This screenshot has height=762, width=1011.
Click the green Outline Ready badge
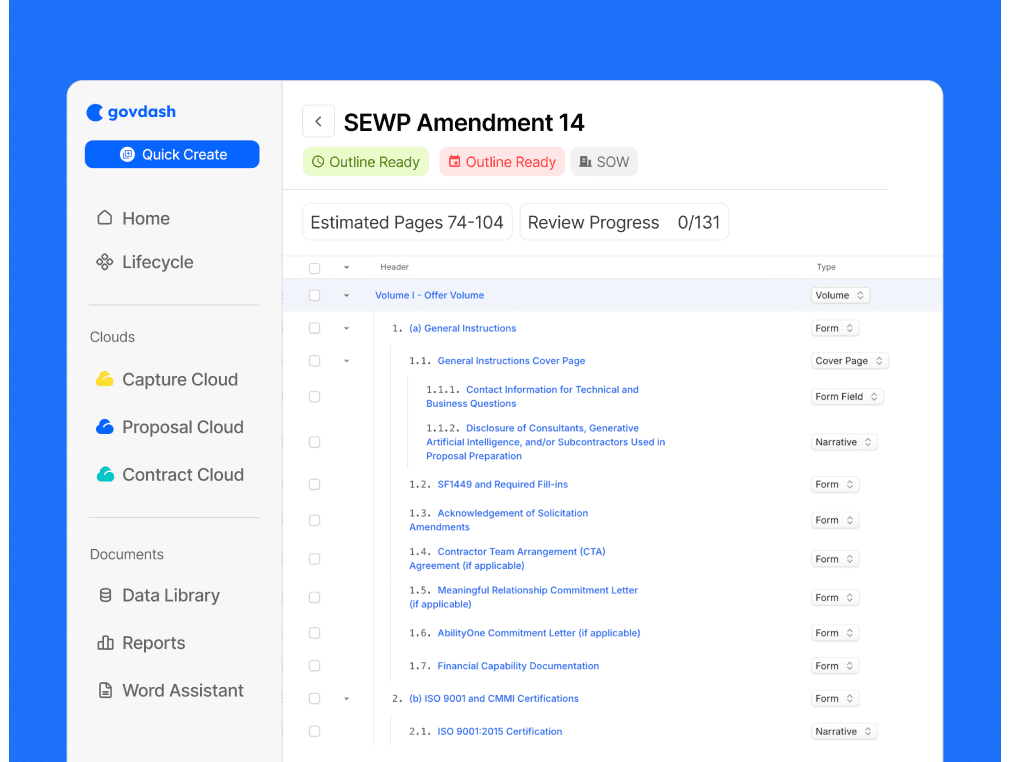click(x=366, y=162)
